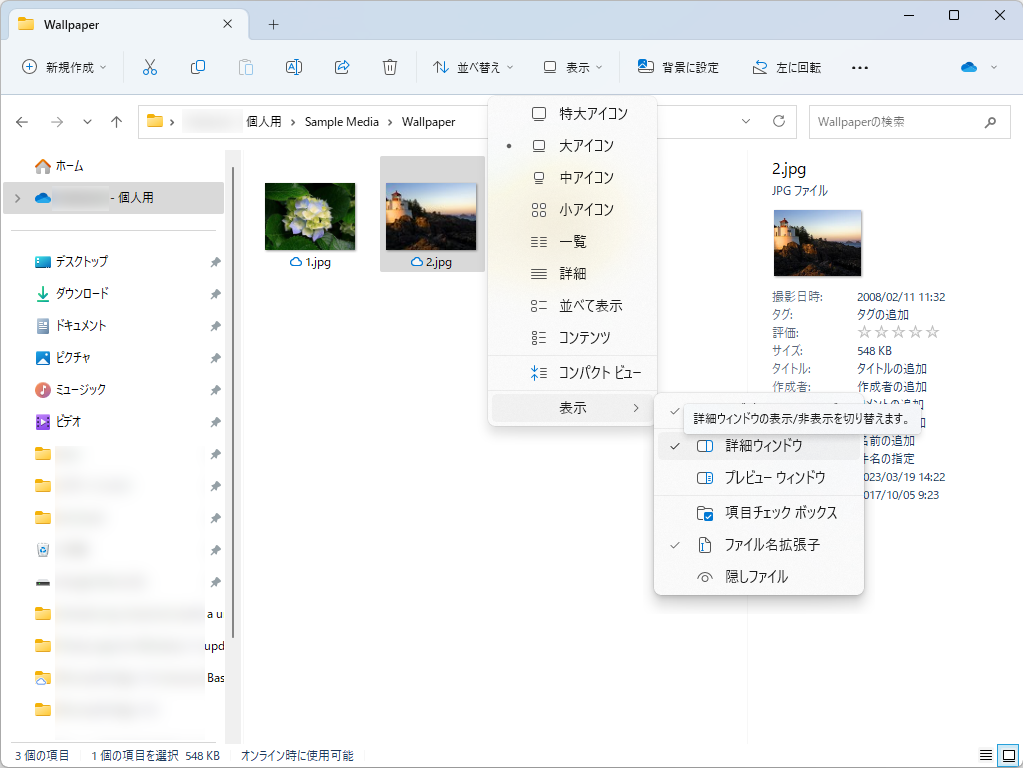Copy 2.jpg using the Copy icon
The width and height of the screenshot is (1023, 768).
pyautogui.click(x=197, y=67)
